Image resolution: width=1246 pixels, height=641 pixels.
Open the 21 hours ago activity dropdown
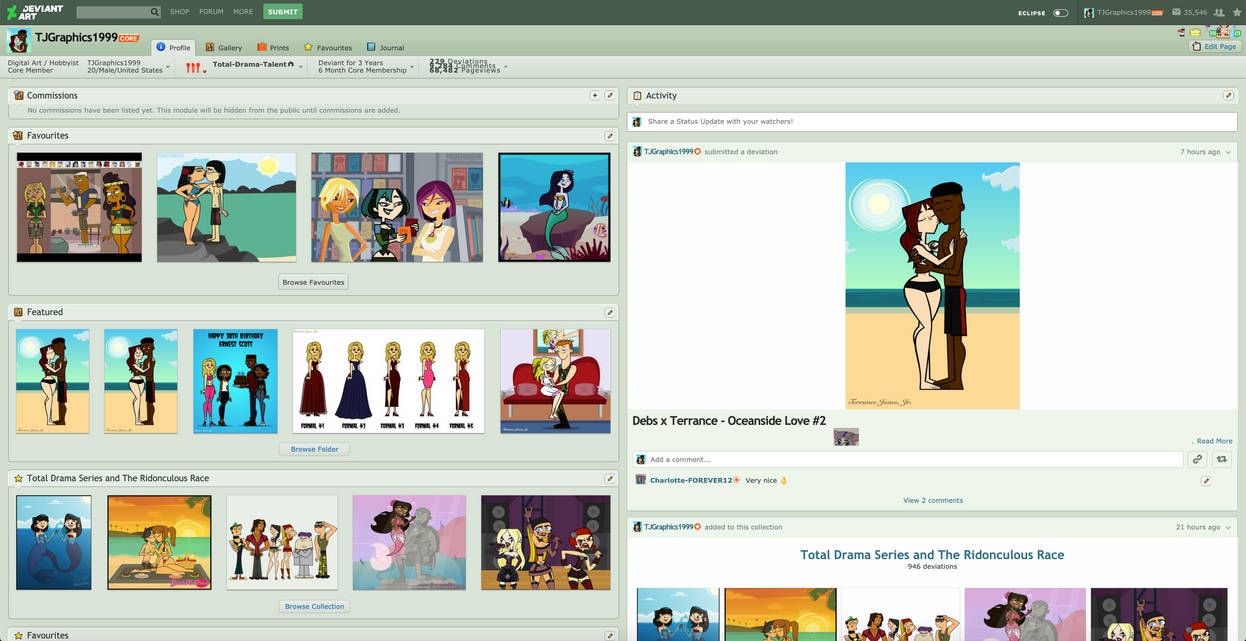pos(1229,527)
